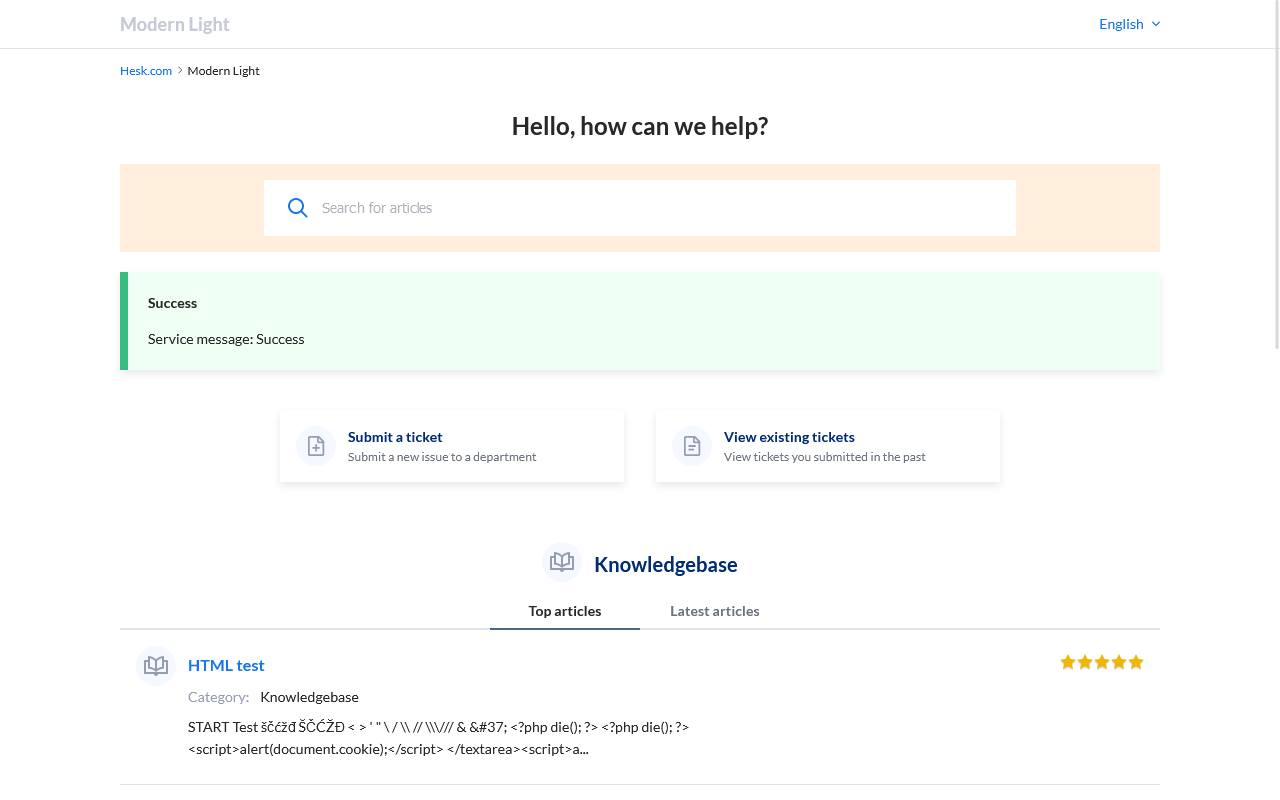This screenshot has width=1280, height=800.
Task: Click the magnifying glass search icon
Action: (297, 208)
